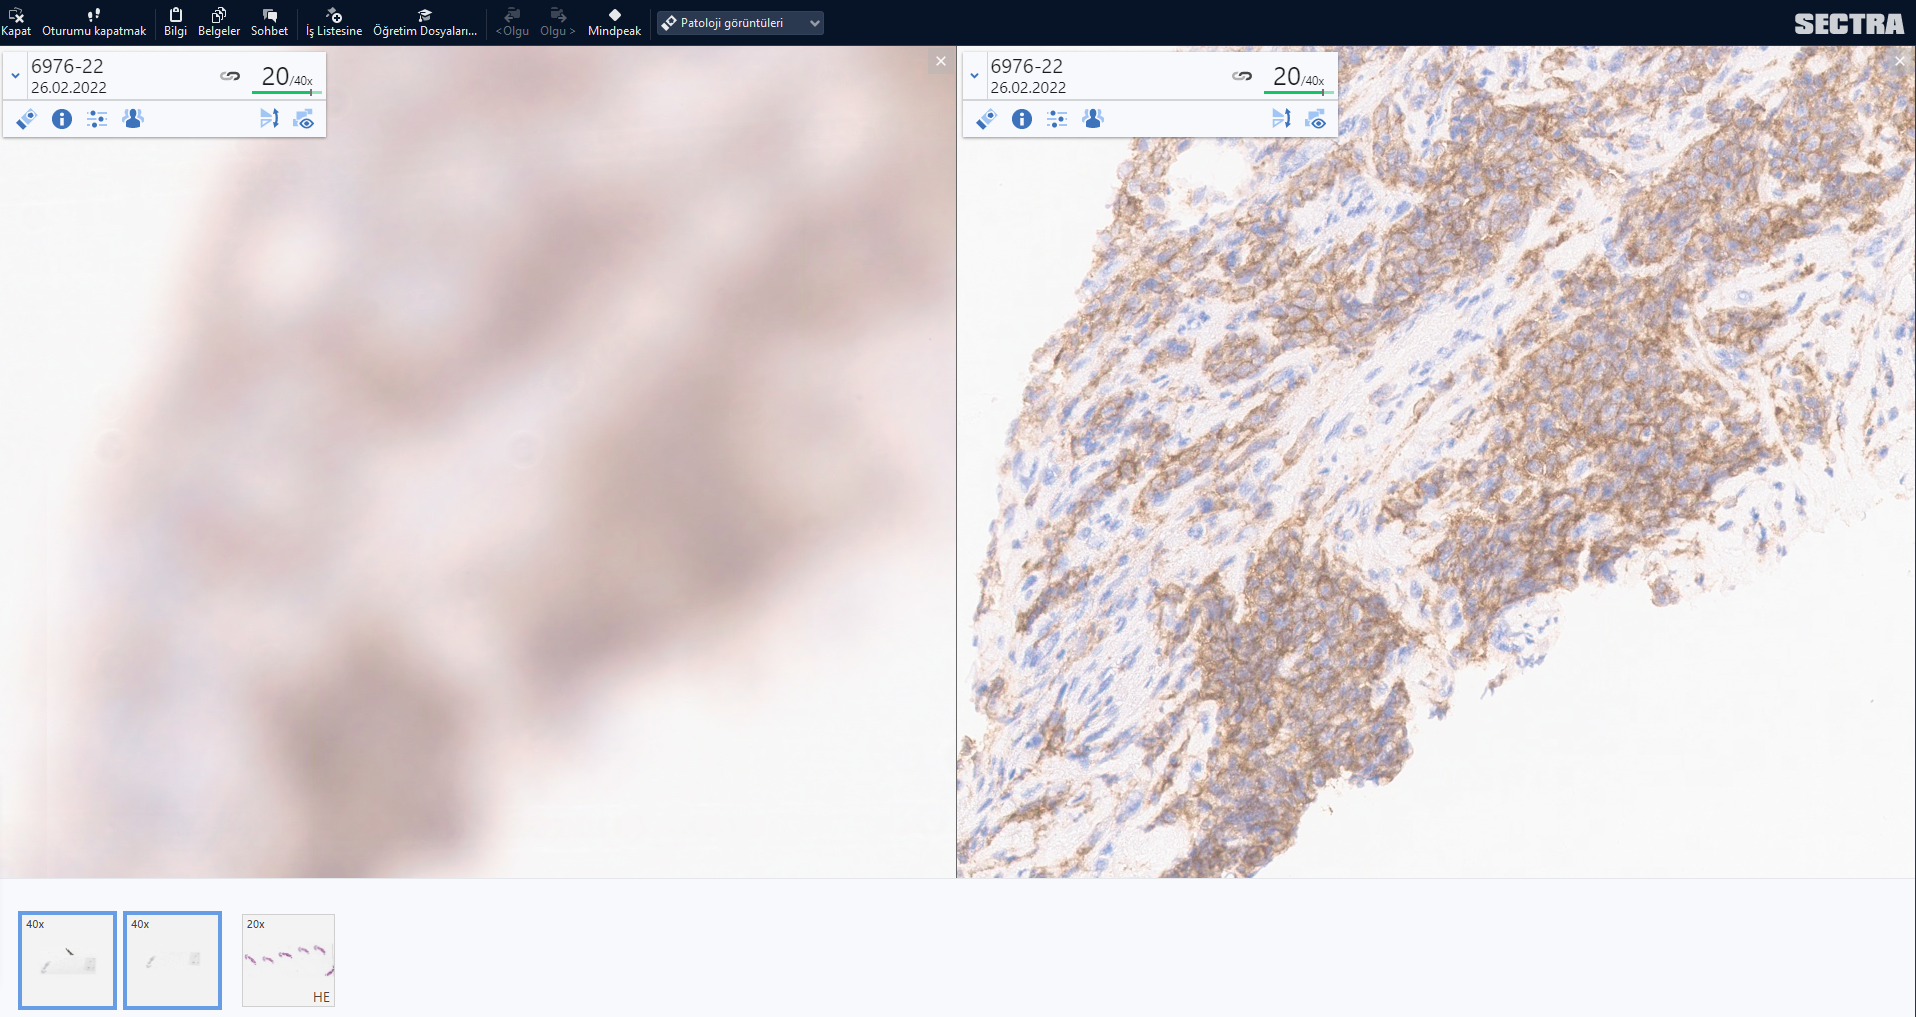This screenshot has width=1916, height=1017.
Task: Click the info icon in the left viewer
Action: pos(62,119)
